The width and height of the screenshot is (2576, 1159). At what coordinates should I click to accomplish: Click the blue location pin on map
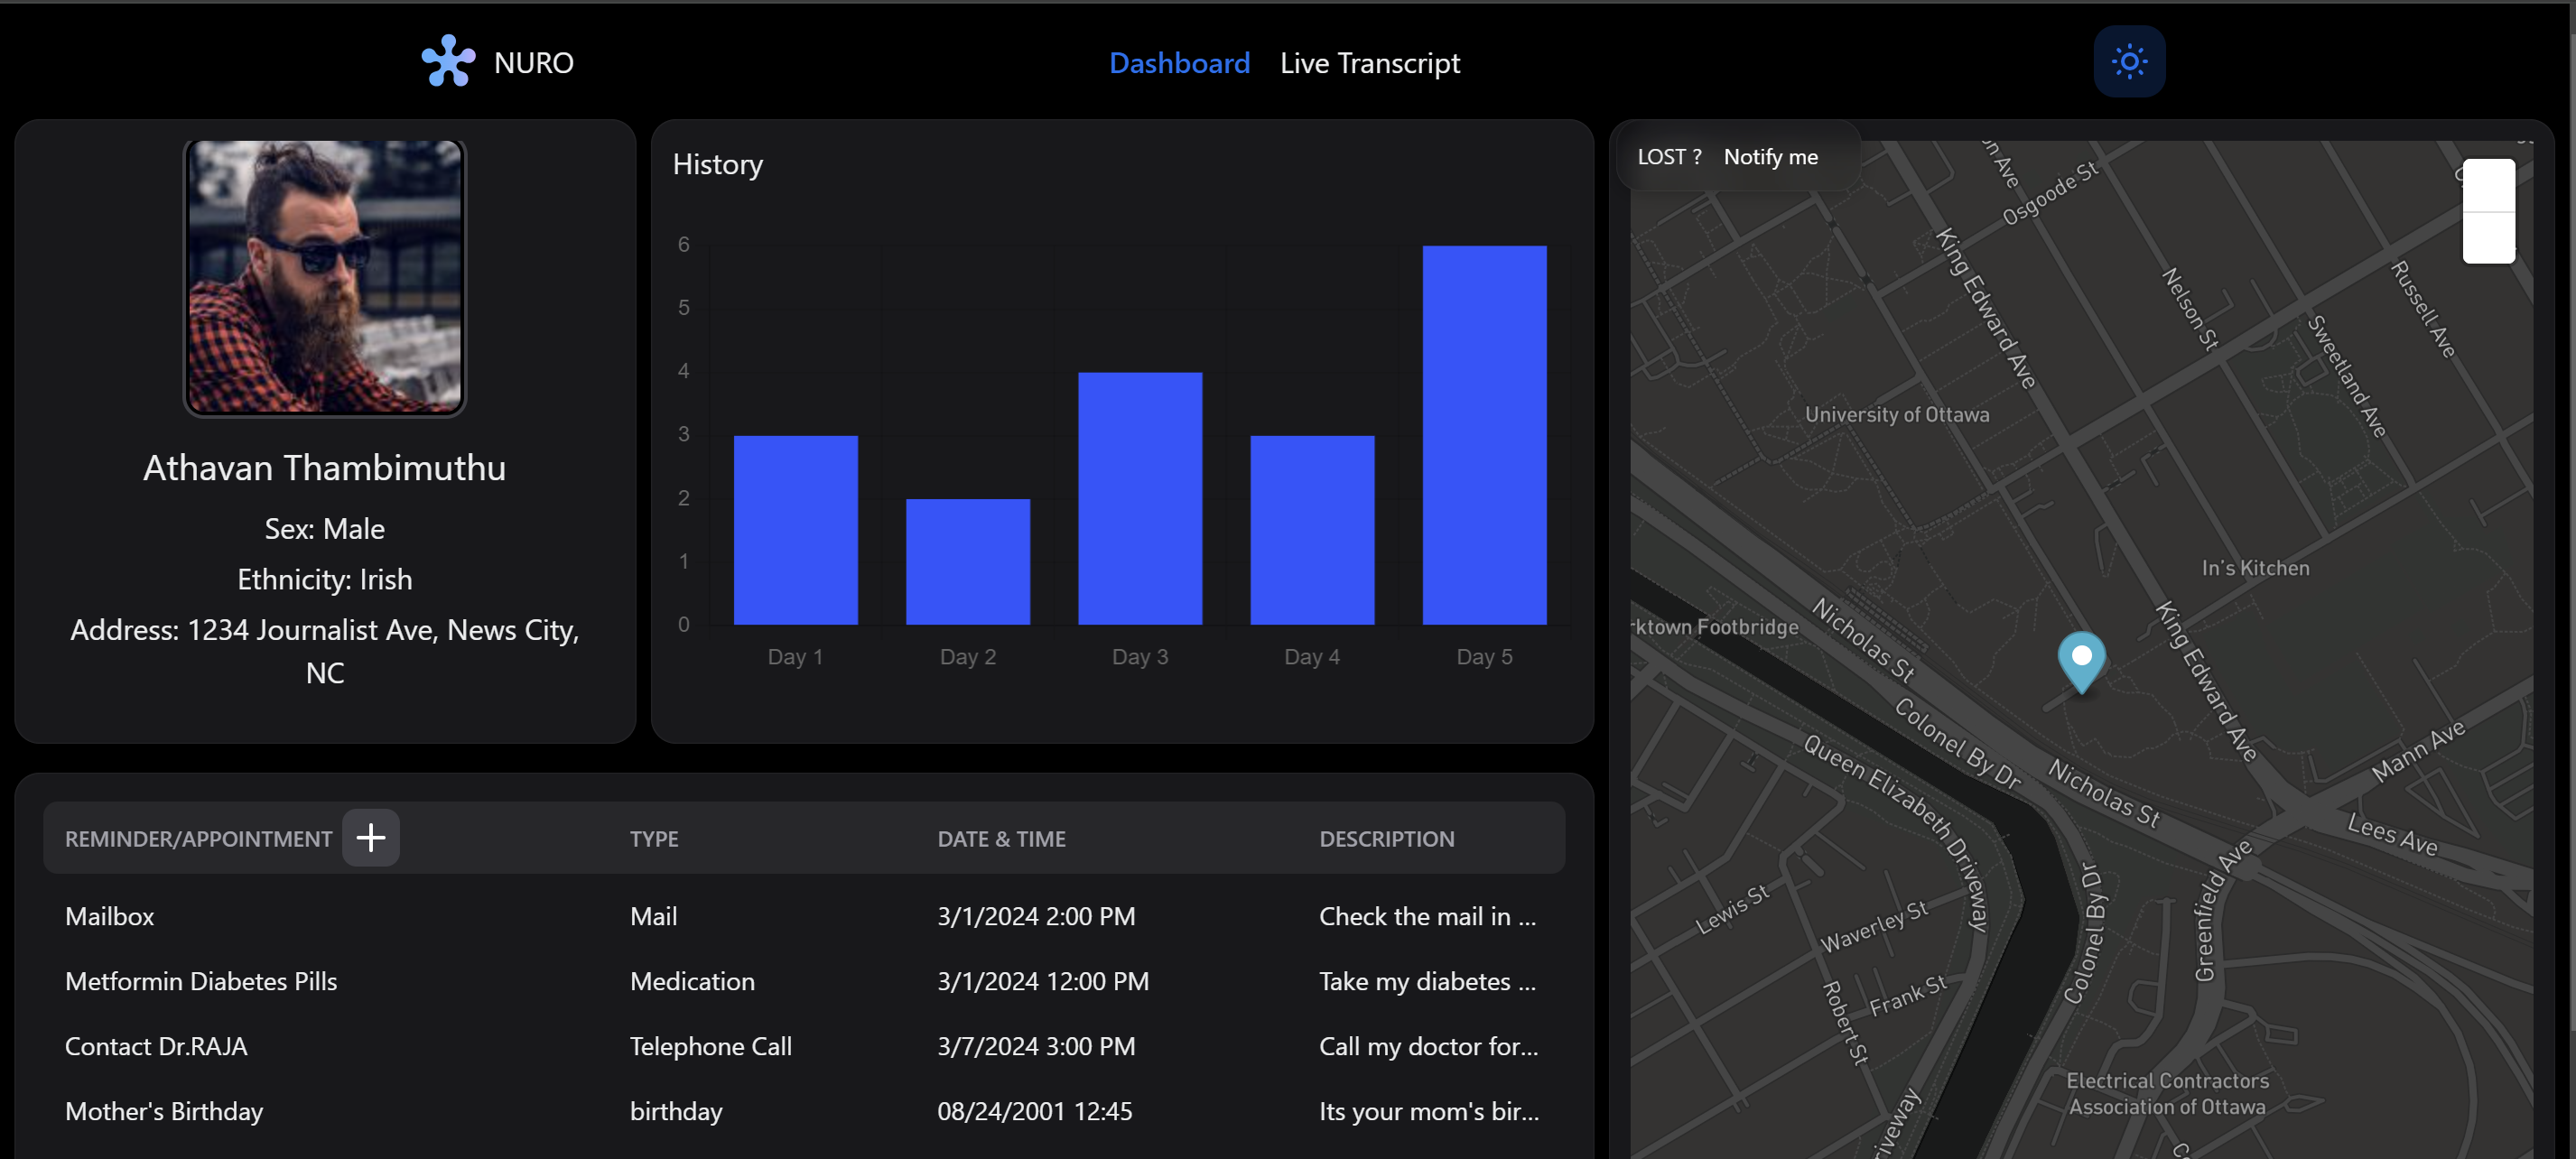(x=2081, y=660)
